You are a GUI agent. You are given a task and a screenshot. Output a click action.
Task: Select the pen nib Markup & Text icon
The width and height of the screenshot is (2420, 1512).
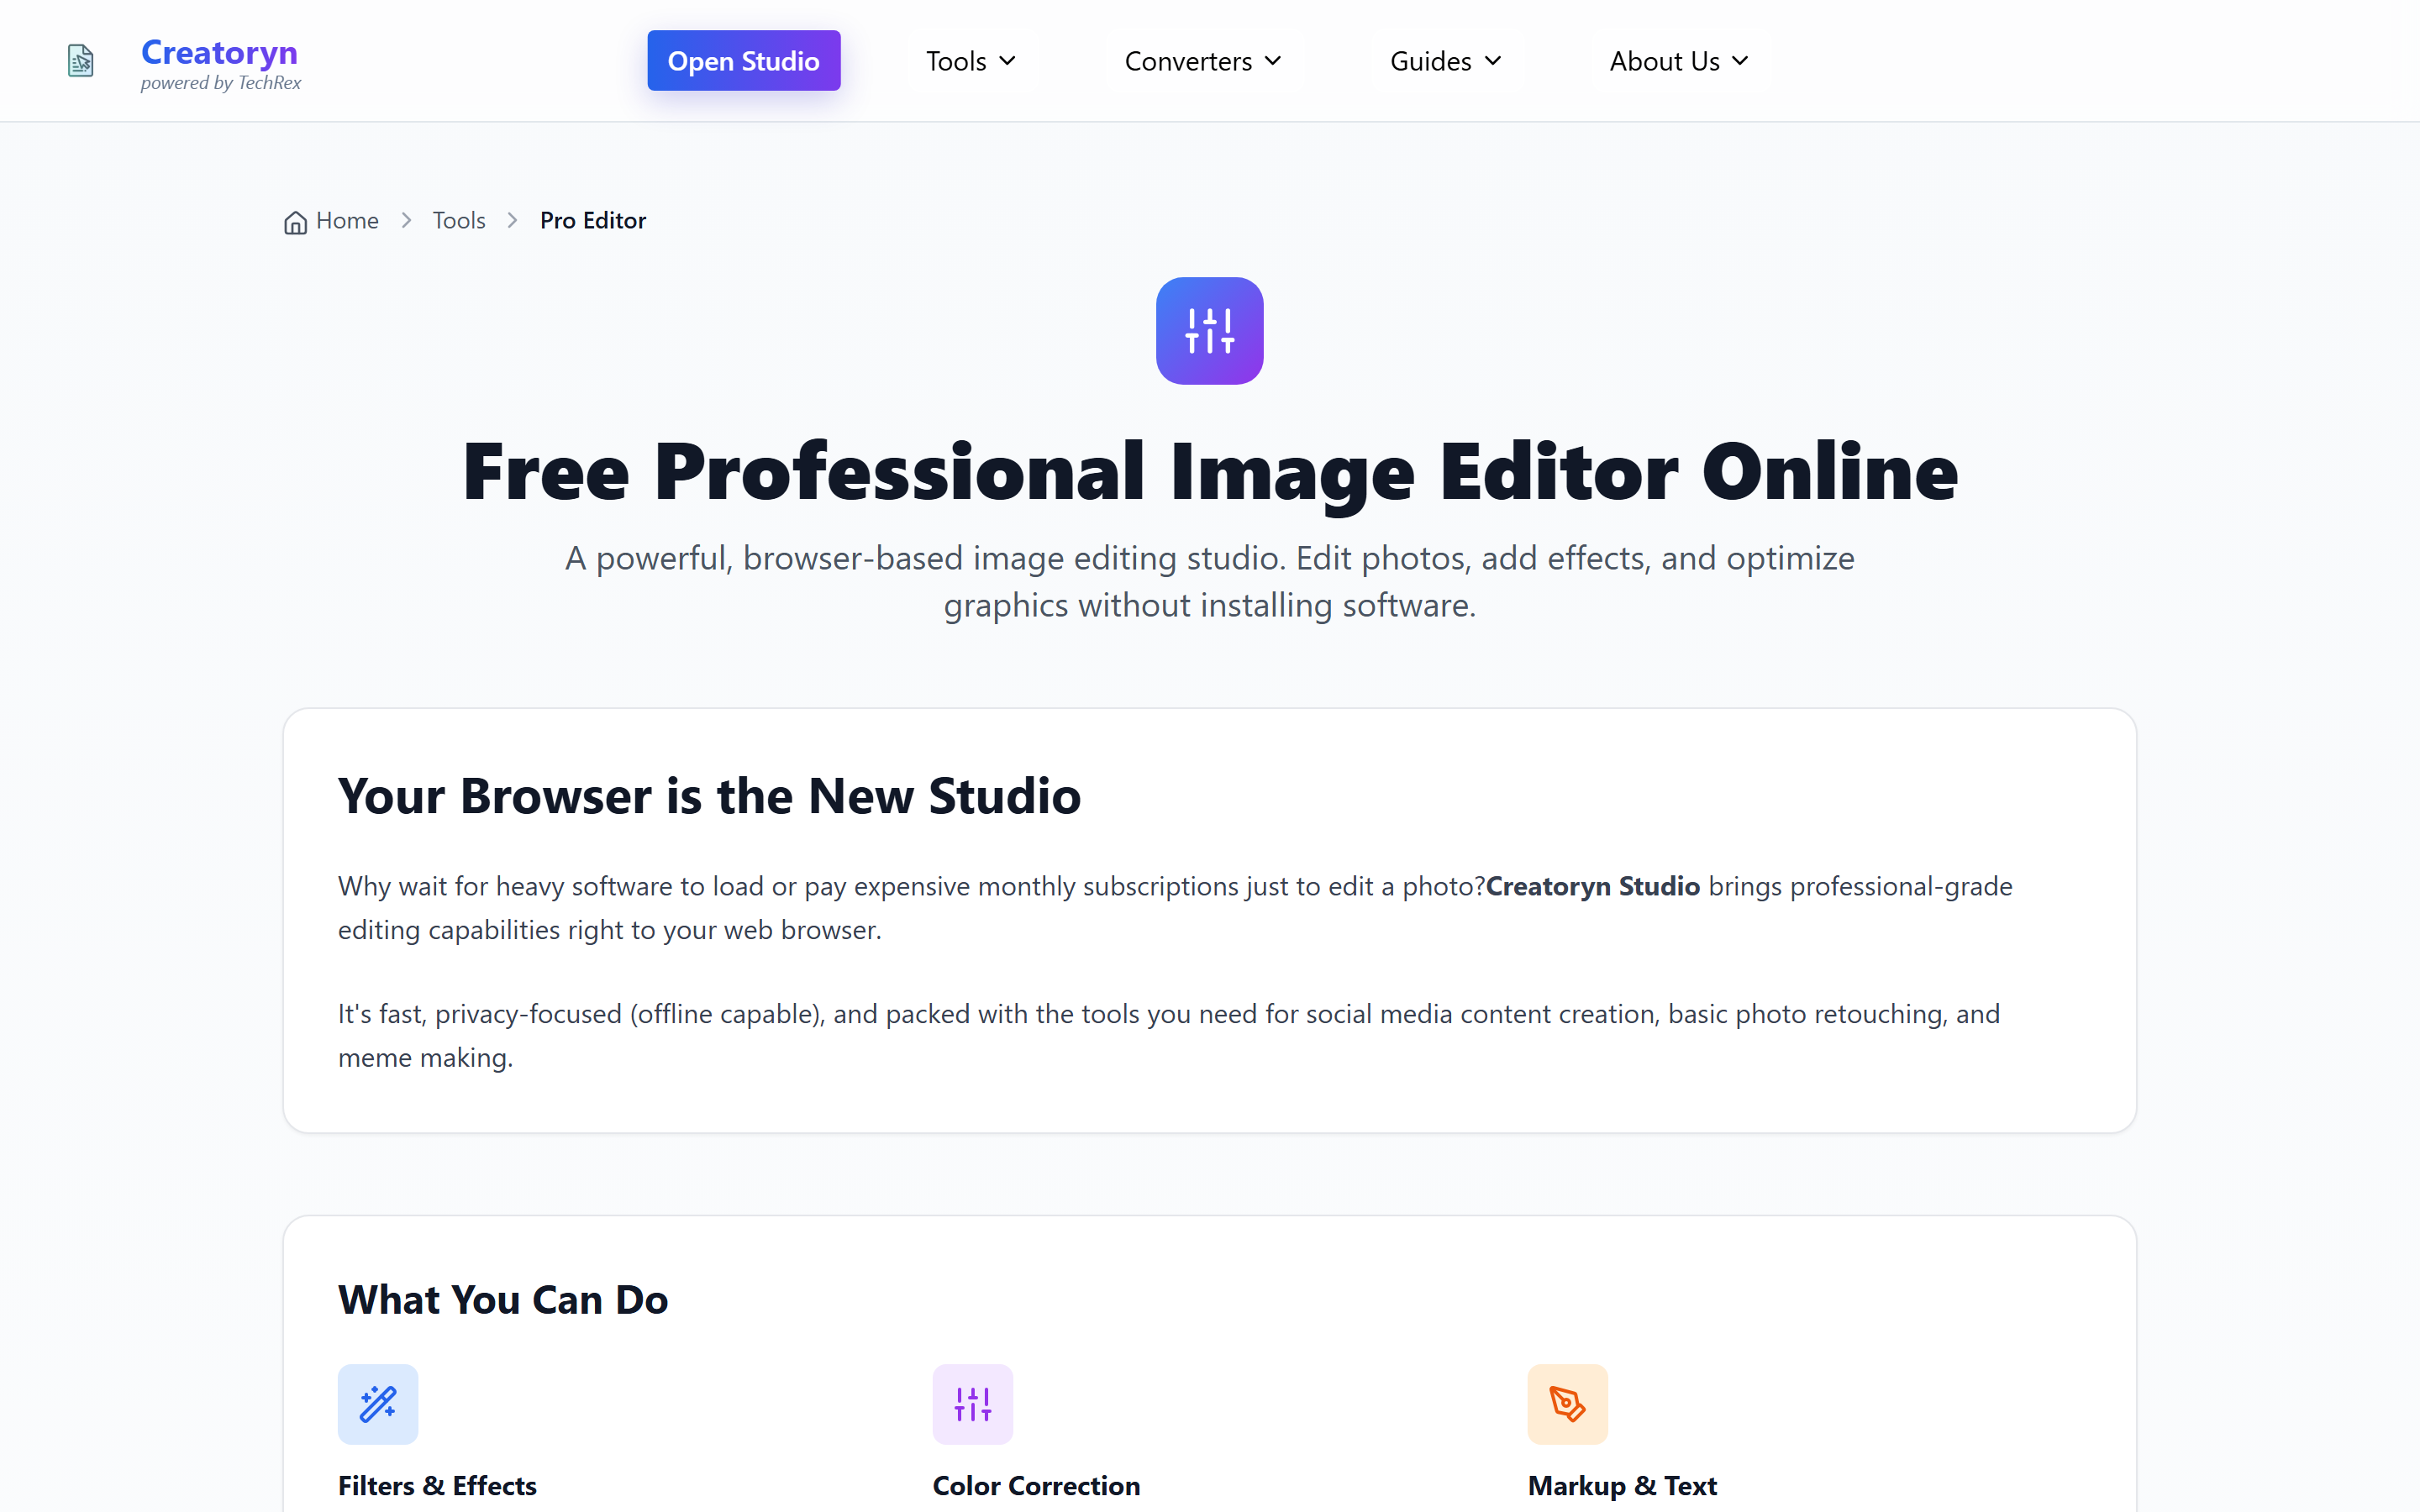[x=1566, y=1404]
